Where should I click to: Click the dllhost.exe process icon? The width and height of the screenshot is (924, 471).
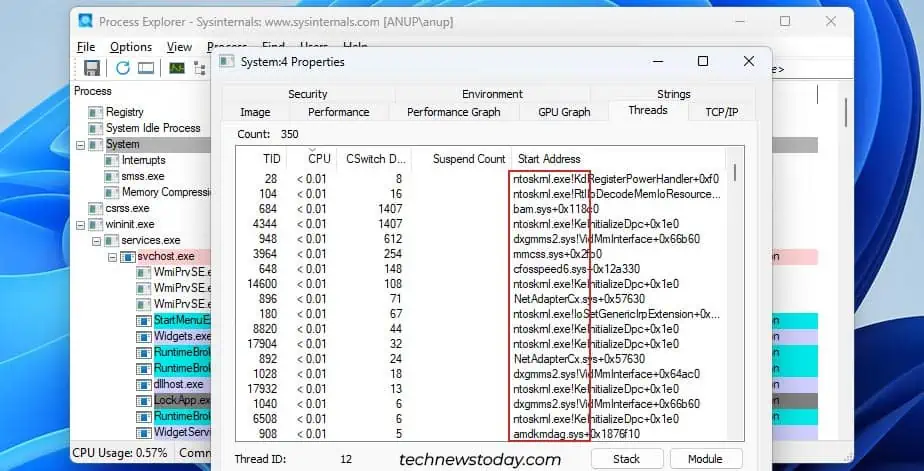pos(144,384)
